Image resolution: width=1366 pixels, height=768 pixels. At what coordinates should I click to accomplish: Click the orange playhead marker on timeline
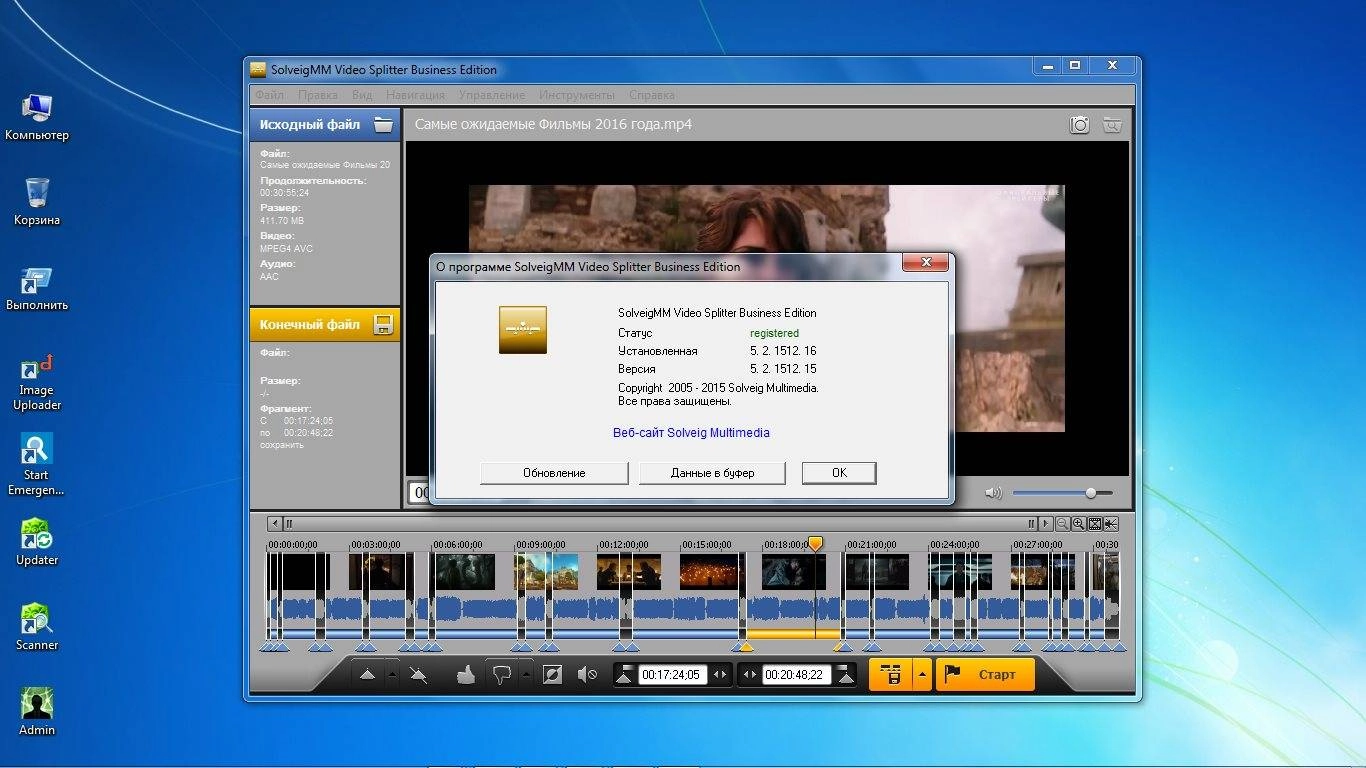tap(815, 544)
